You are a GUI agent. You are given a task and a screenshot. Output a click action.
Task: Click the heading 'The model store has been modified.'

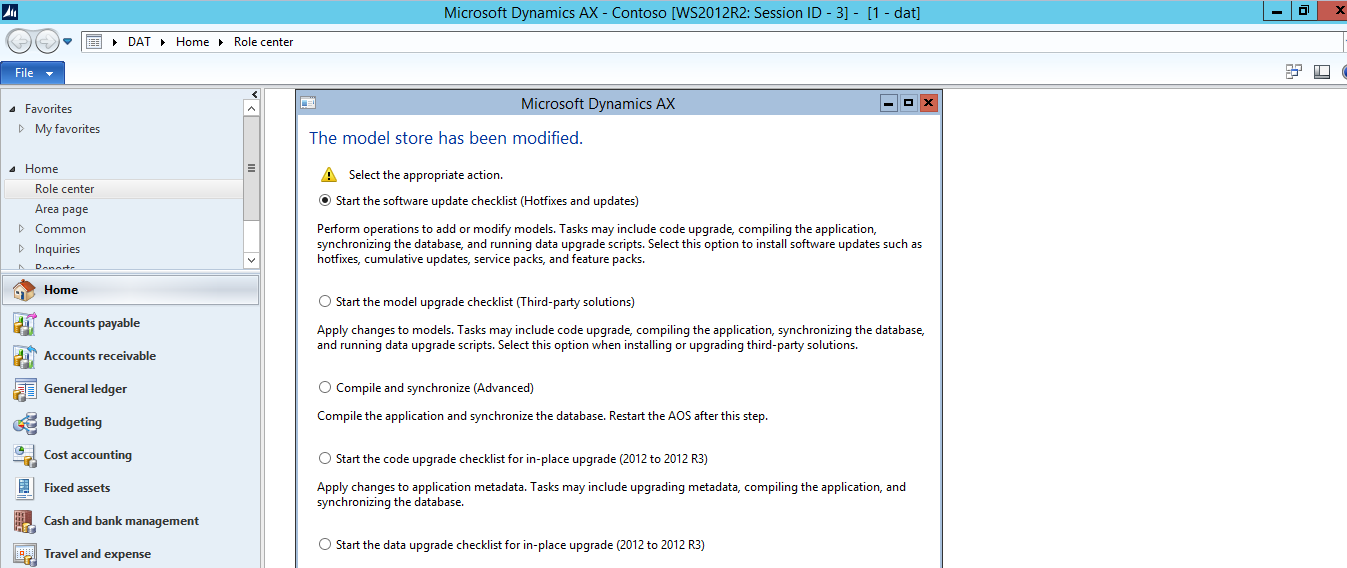(x=446, y=138)
